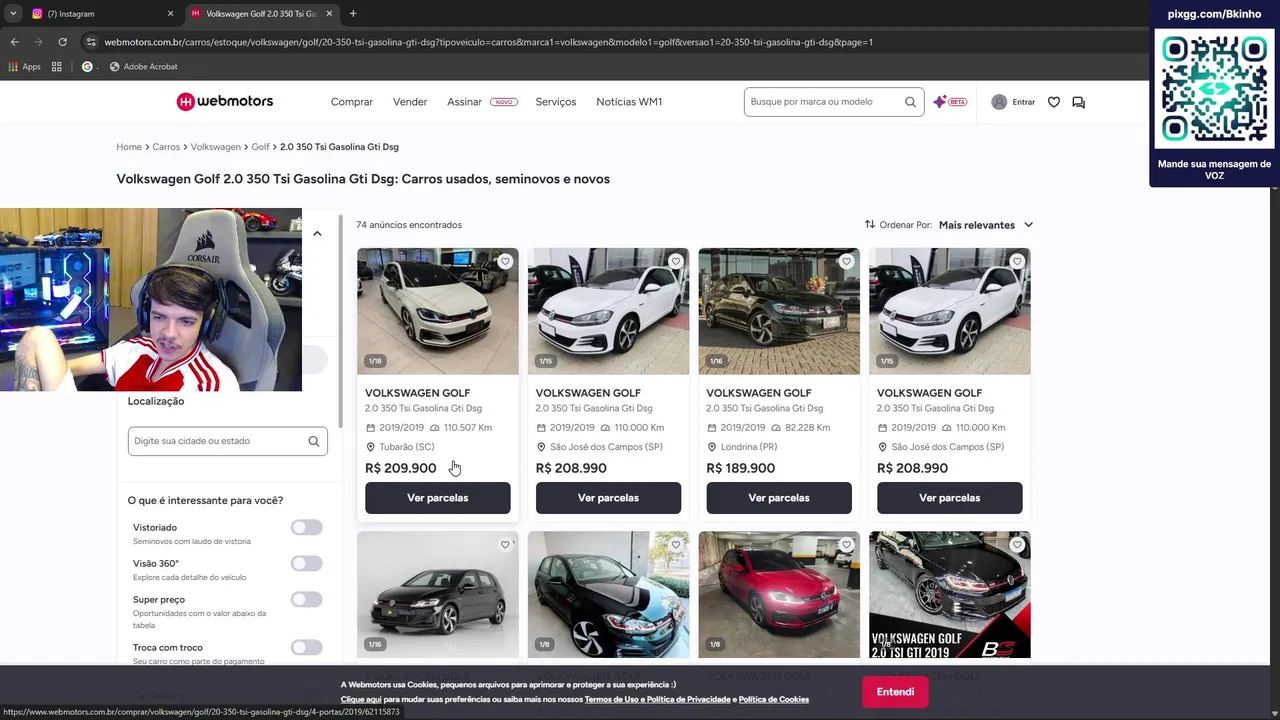Click the location search magnifier icon

coord(313,441)
